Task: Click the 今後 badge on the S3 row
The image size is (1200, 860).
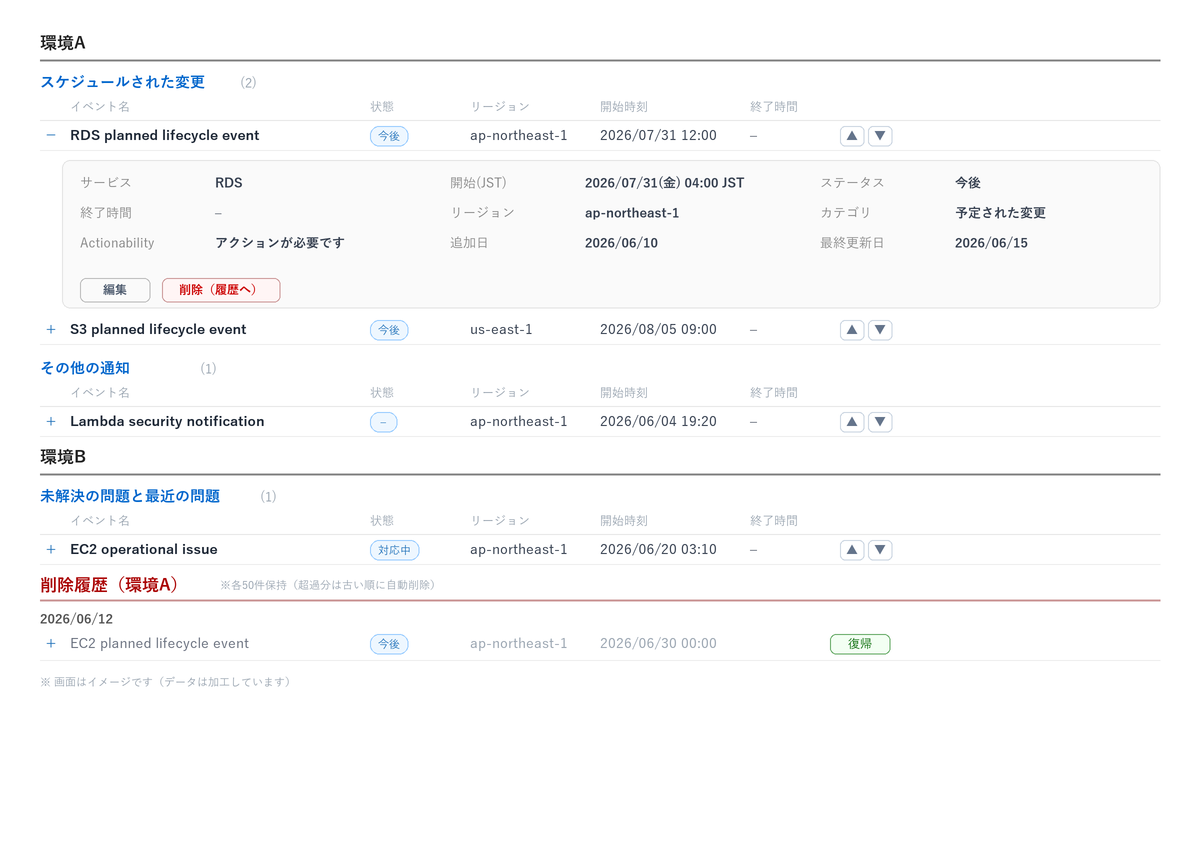Action: pos(389,330)
